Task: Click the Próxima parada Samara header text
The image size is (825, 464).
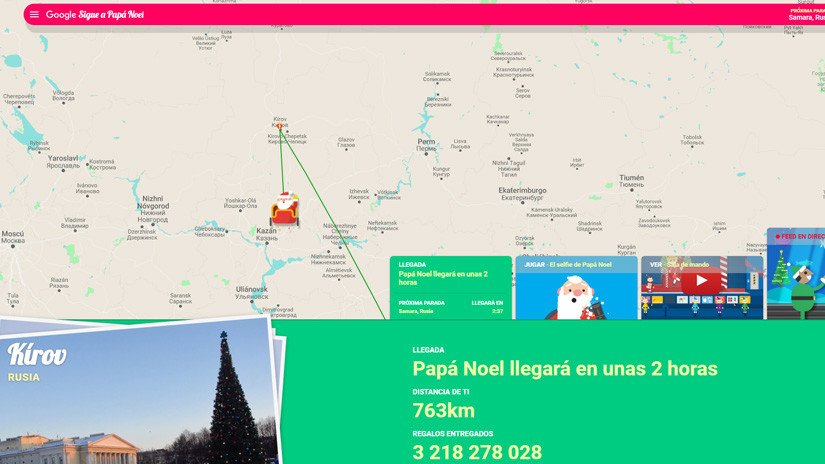Action: (805, 15)
